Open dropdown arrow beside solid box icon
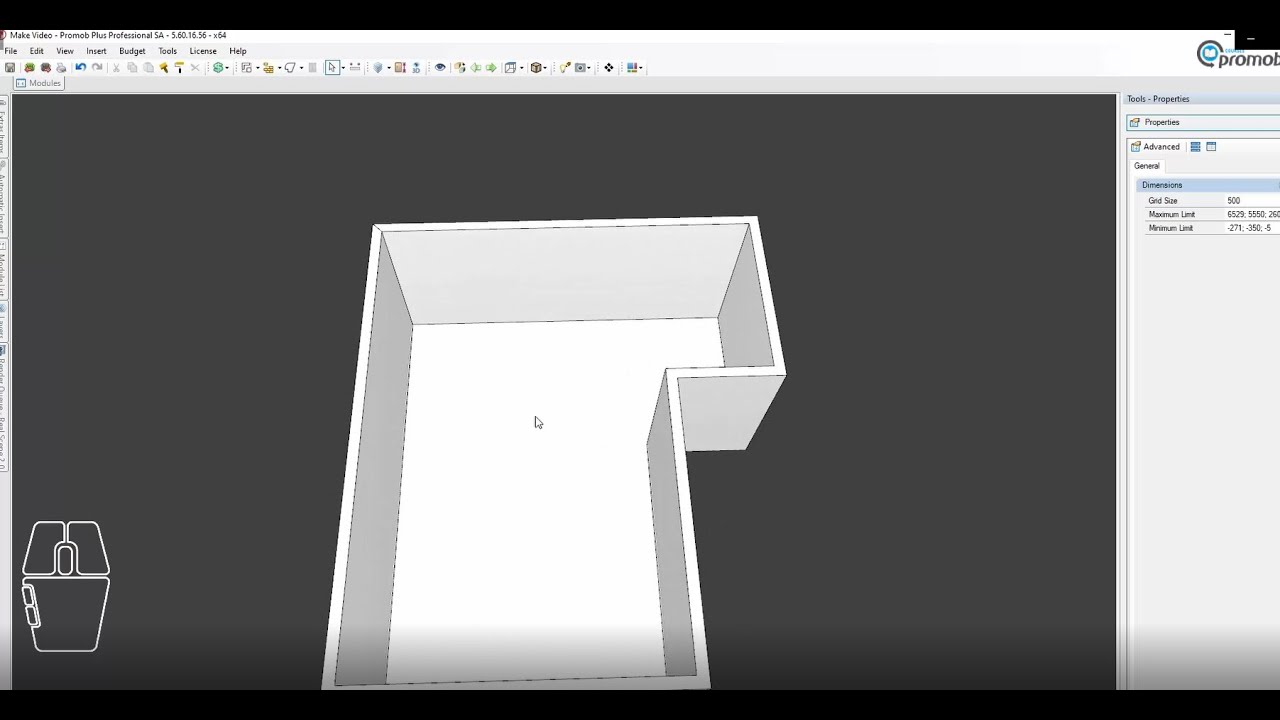 (545, 68)
